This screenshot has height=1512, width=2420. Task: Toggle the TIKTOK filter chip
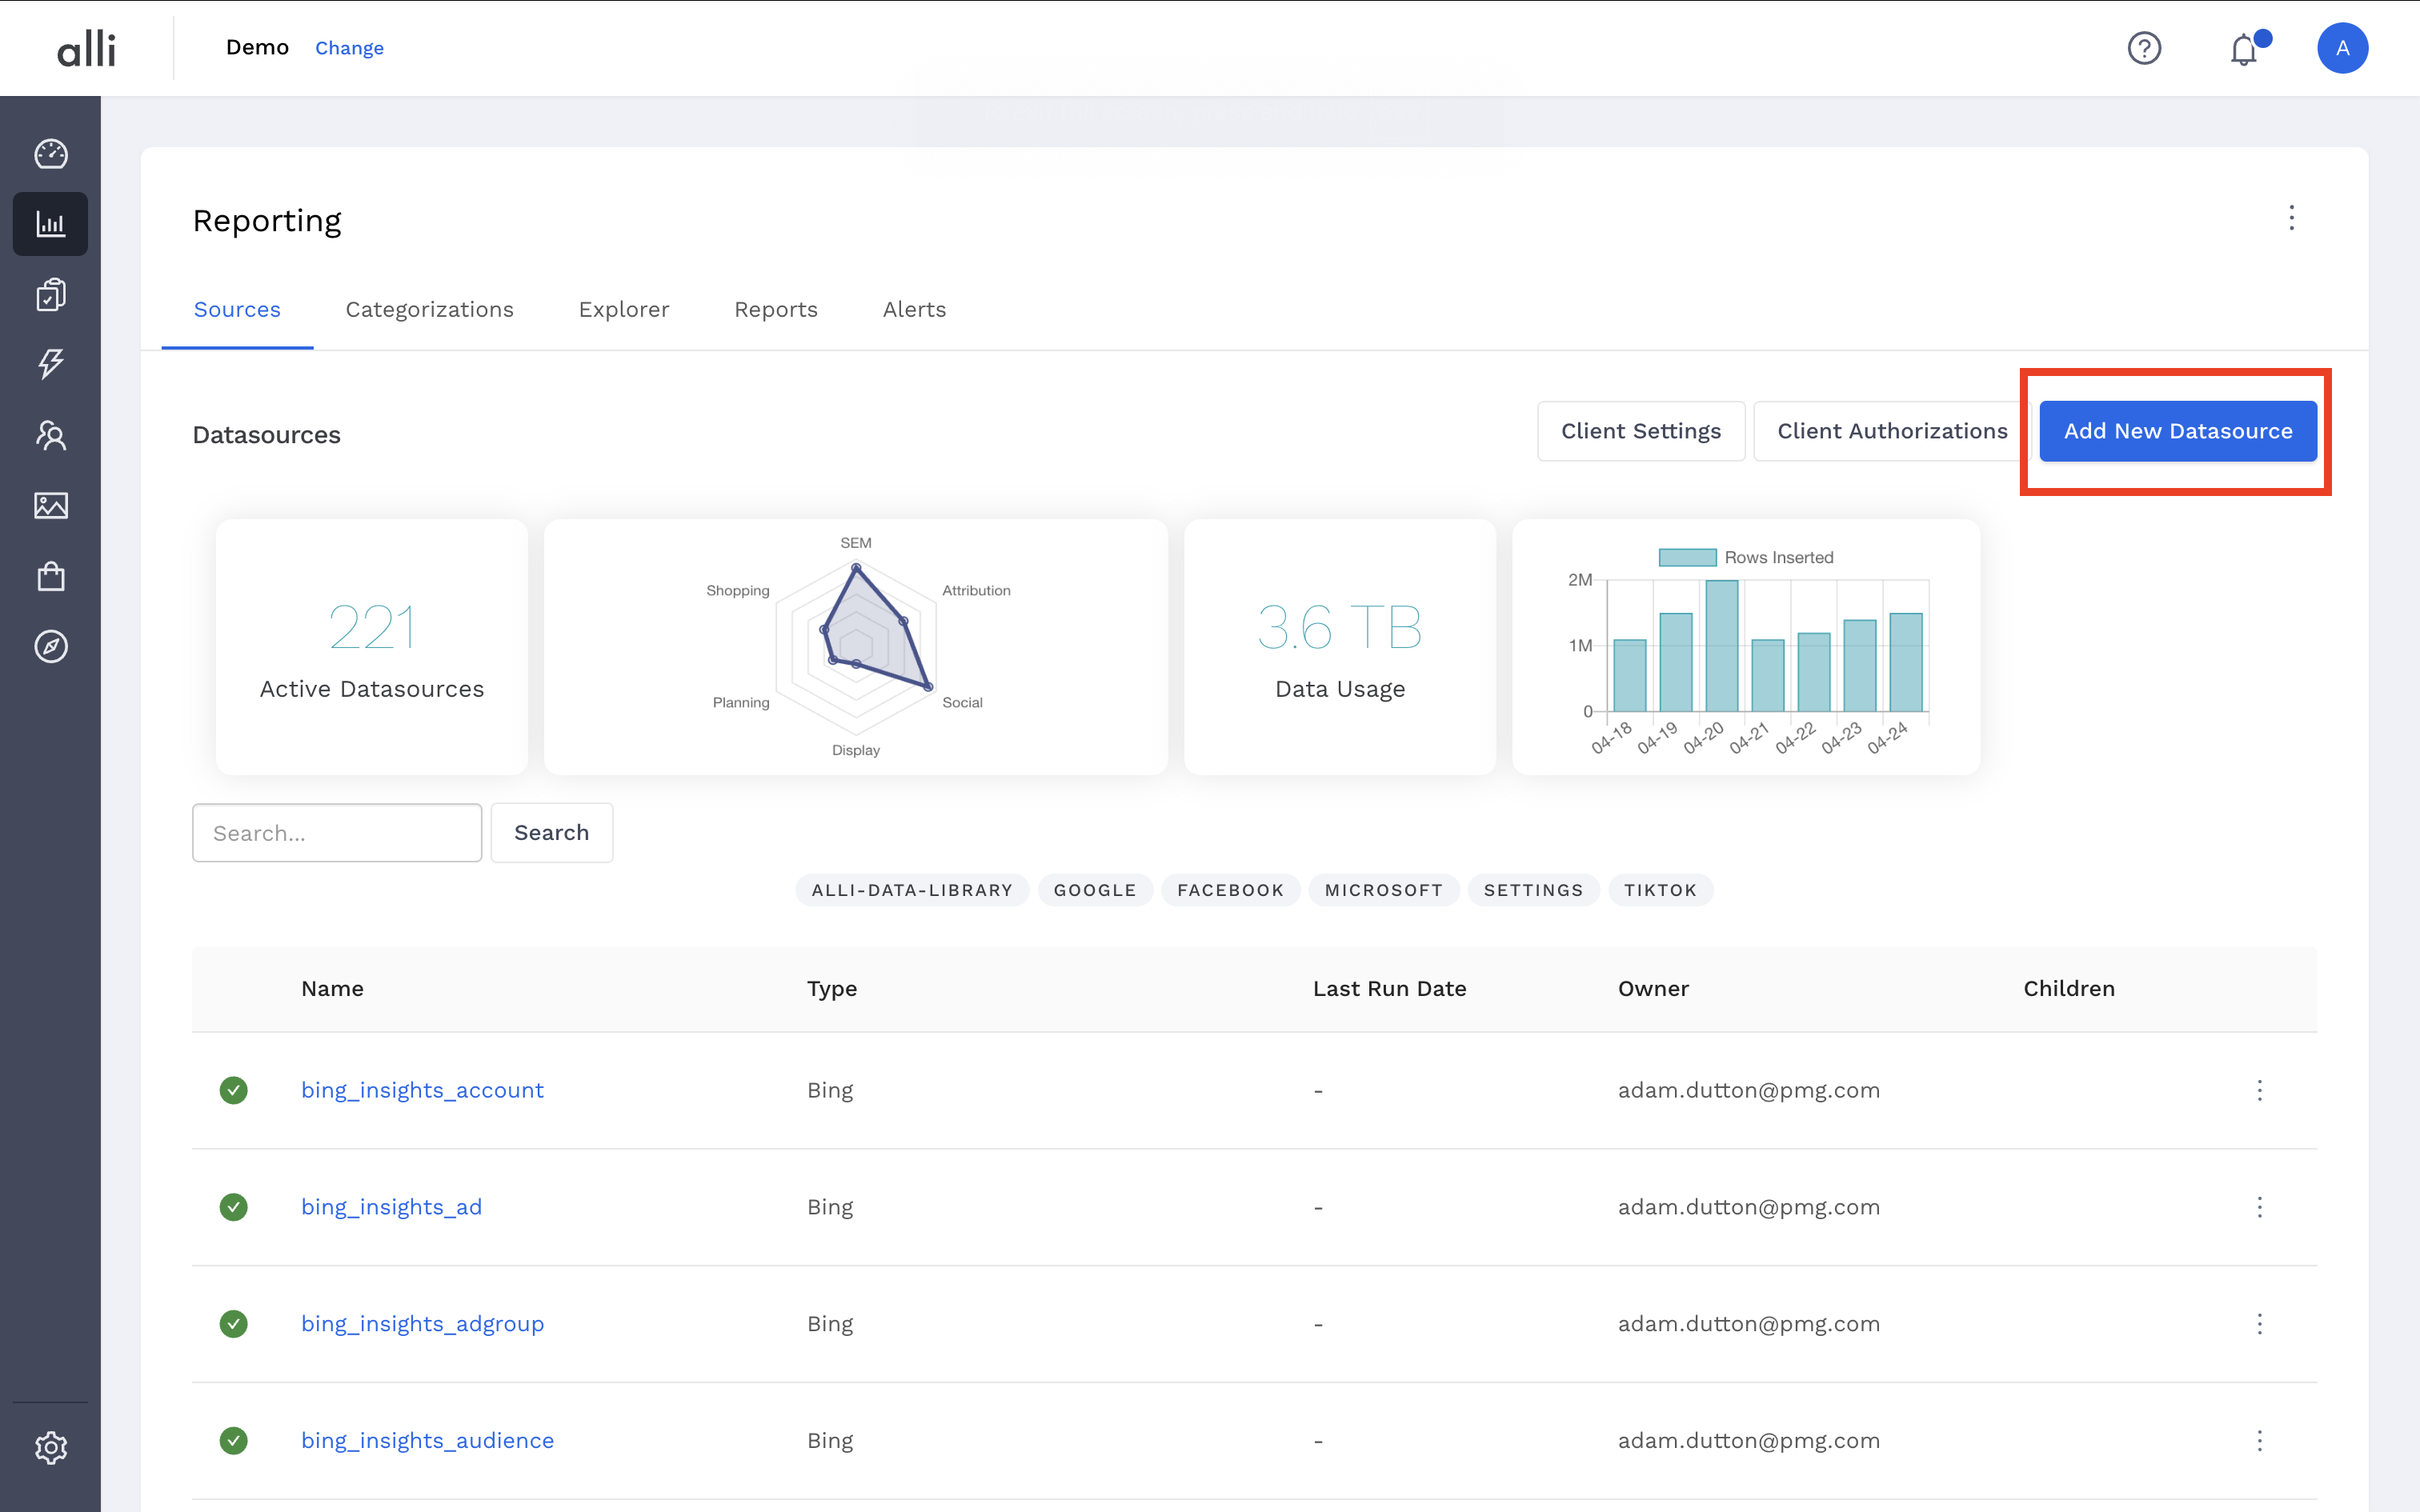[1659, 889]
